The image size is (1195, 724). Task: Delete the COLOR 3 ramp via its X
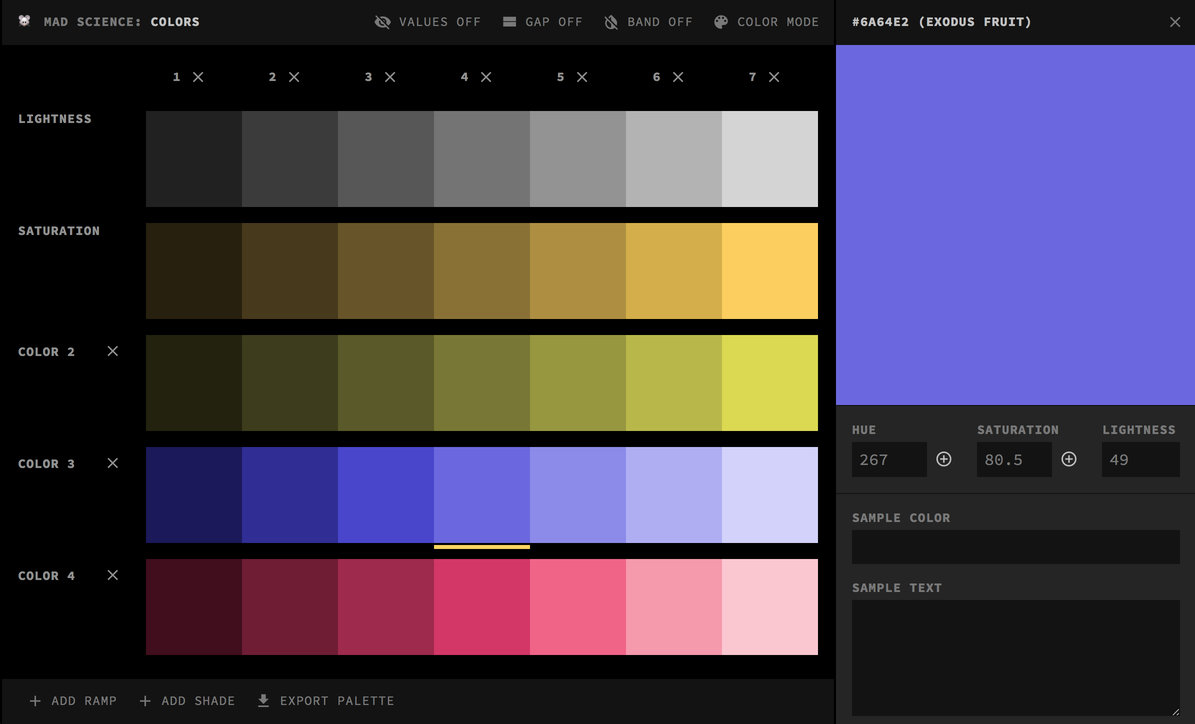pos(111,463)
